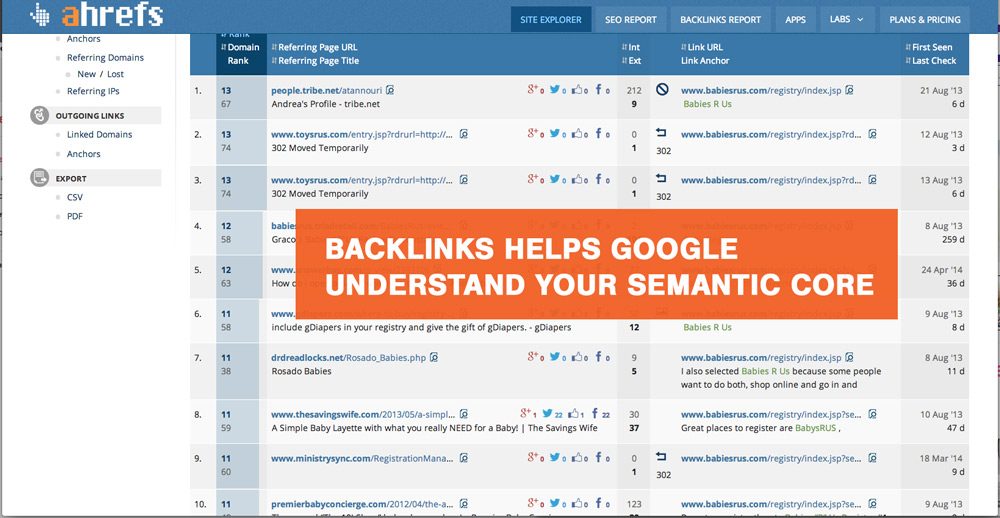Sort by First Seen column

coord(929,47)
